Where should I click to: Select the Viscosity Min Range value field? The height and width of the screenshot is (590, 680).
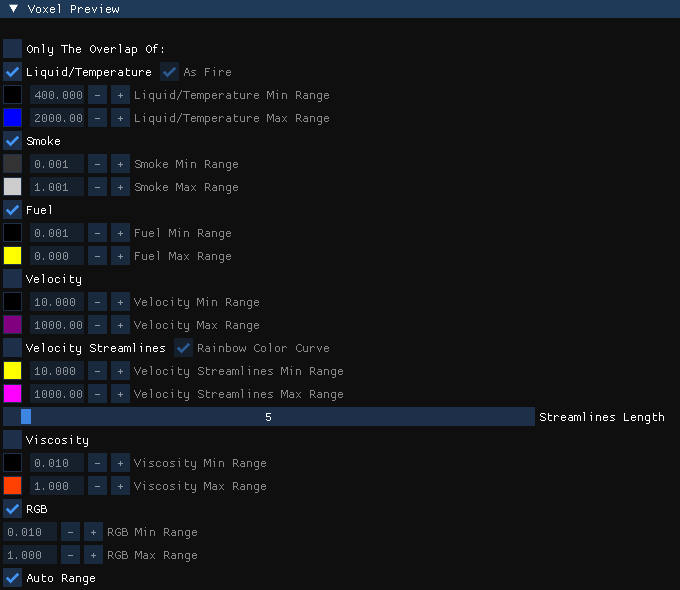point(57,462)
